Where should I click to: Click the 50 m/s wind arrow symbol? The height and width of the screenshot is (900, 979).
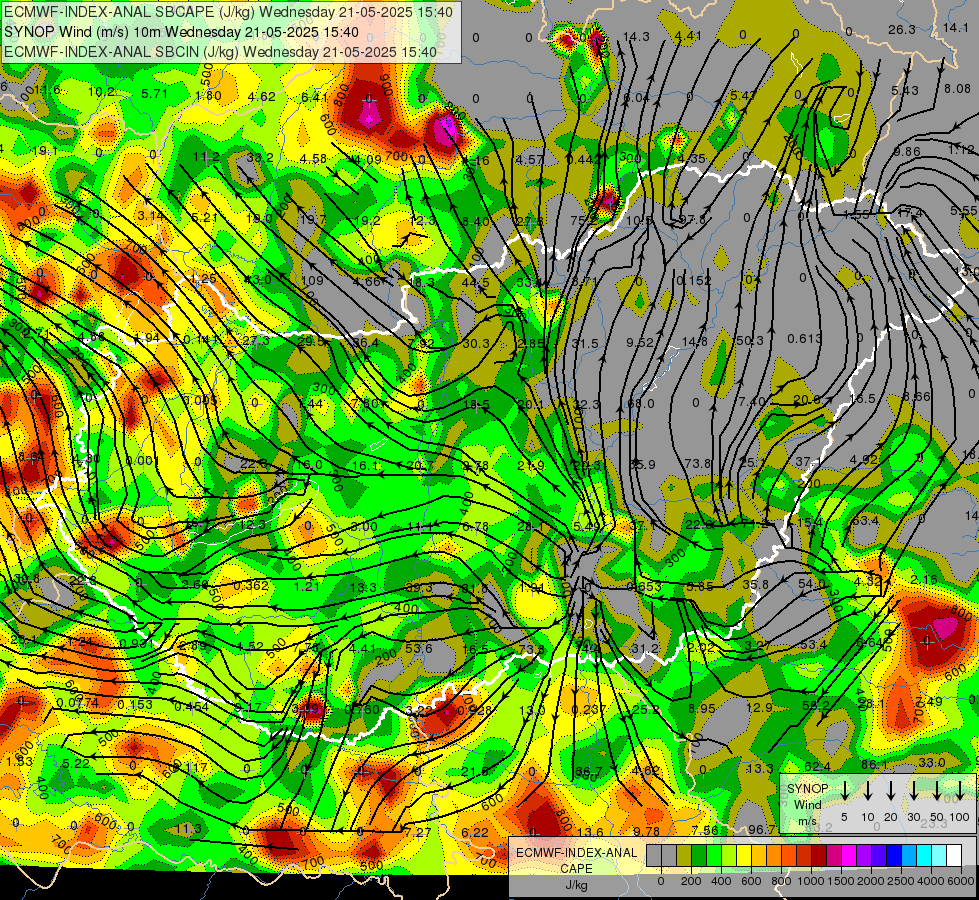[x=937, y=791]
